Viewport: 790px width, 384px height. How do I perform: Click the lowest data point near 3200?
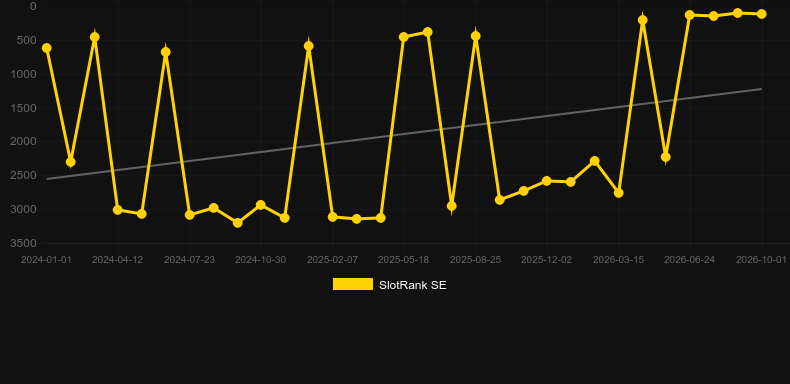coord(238,223)
